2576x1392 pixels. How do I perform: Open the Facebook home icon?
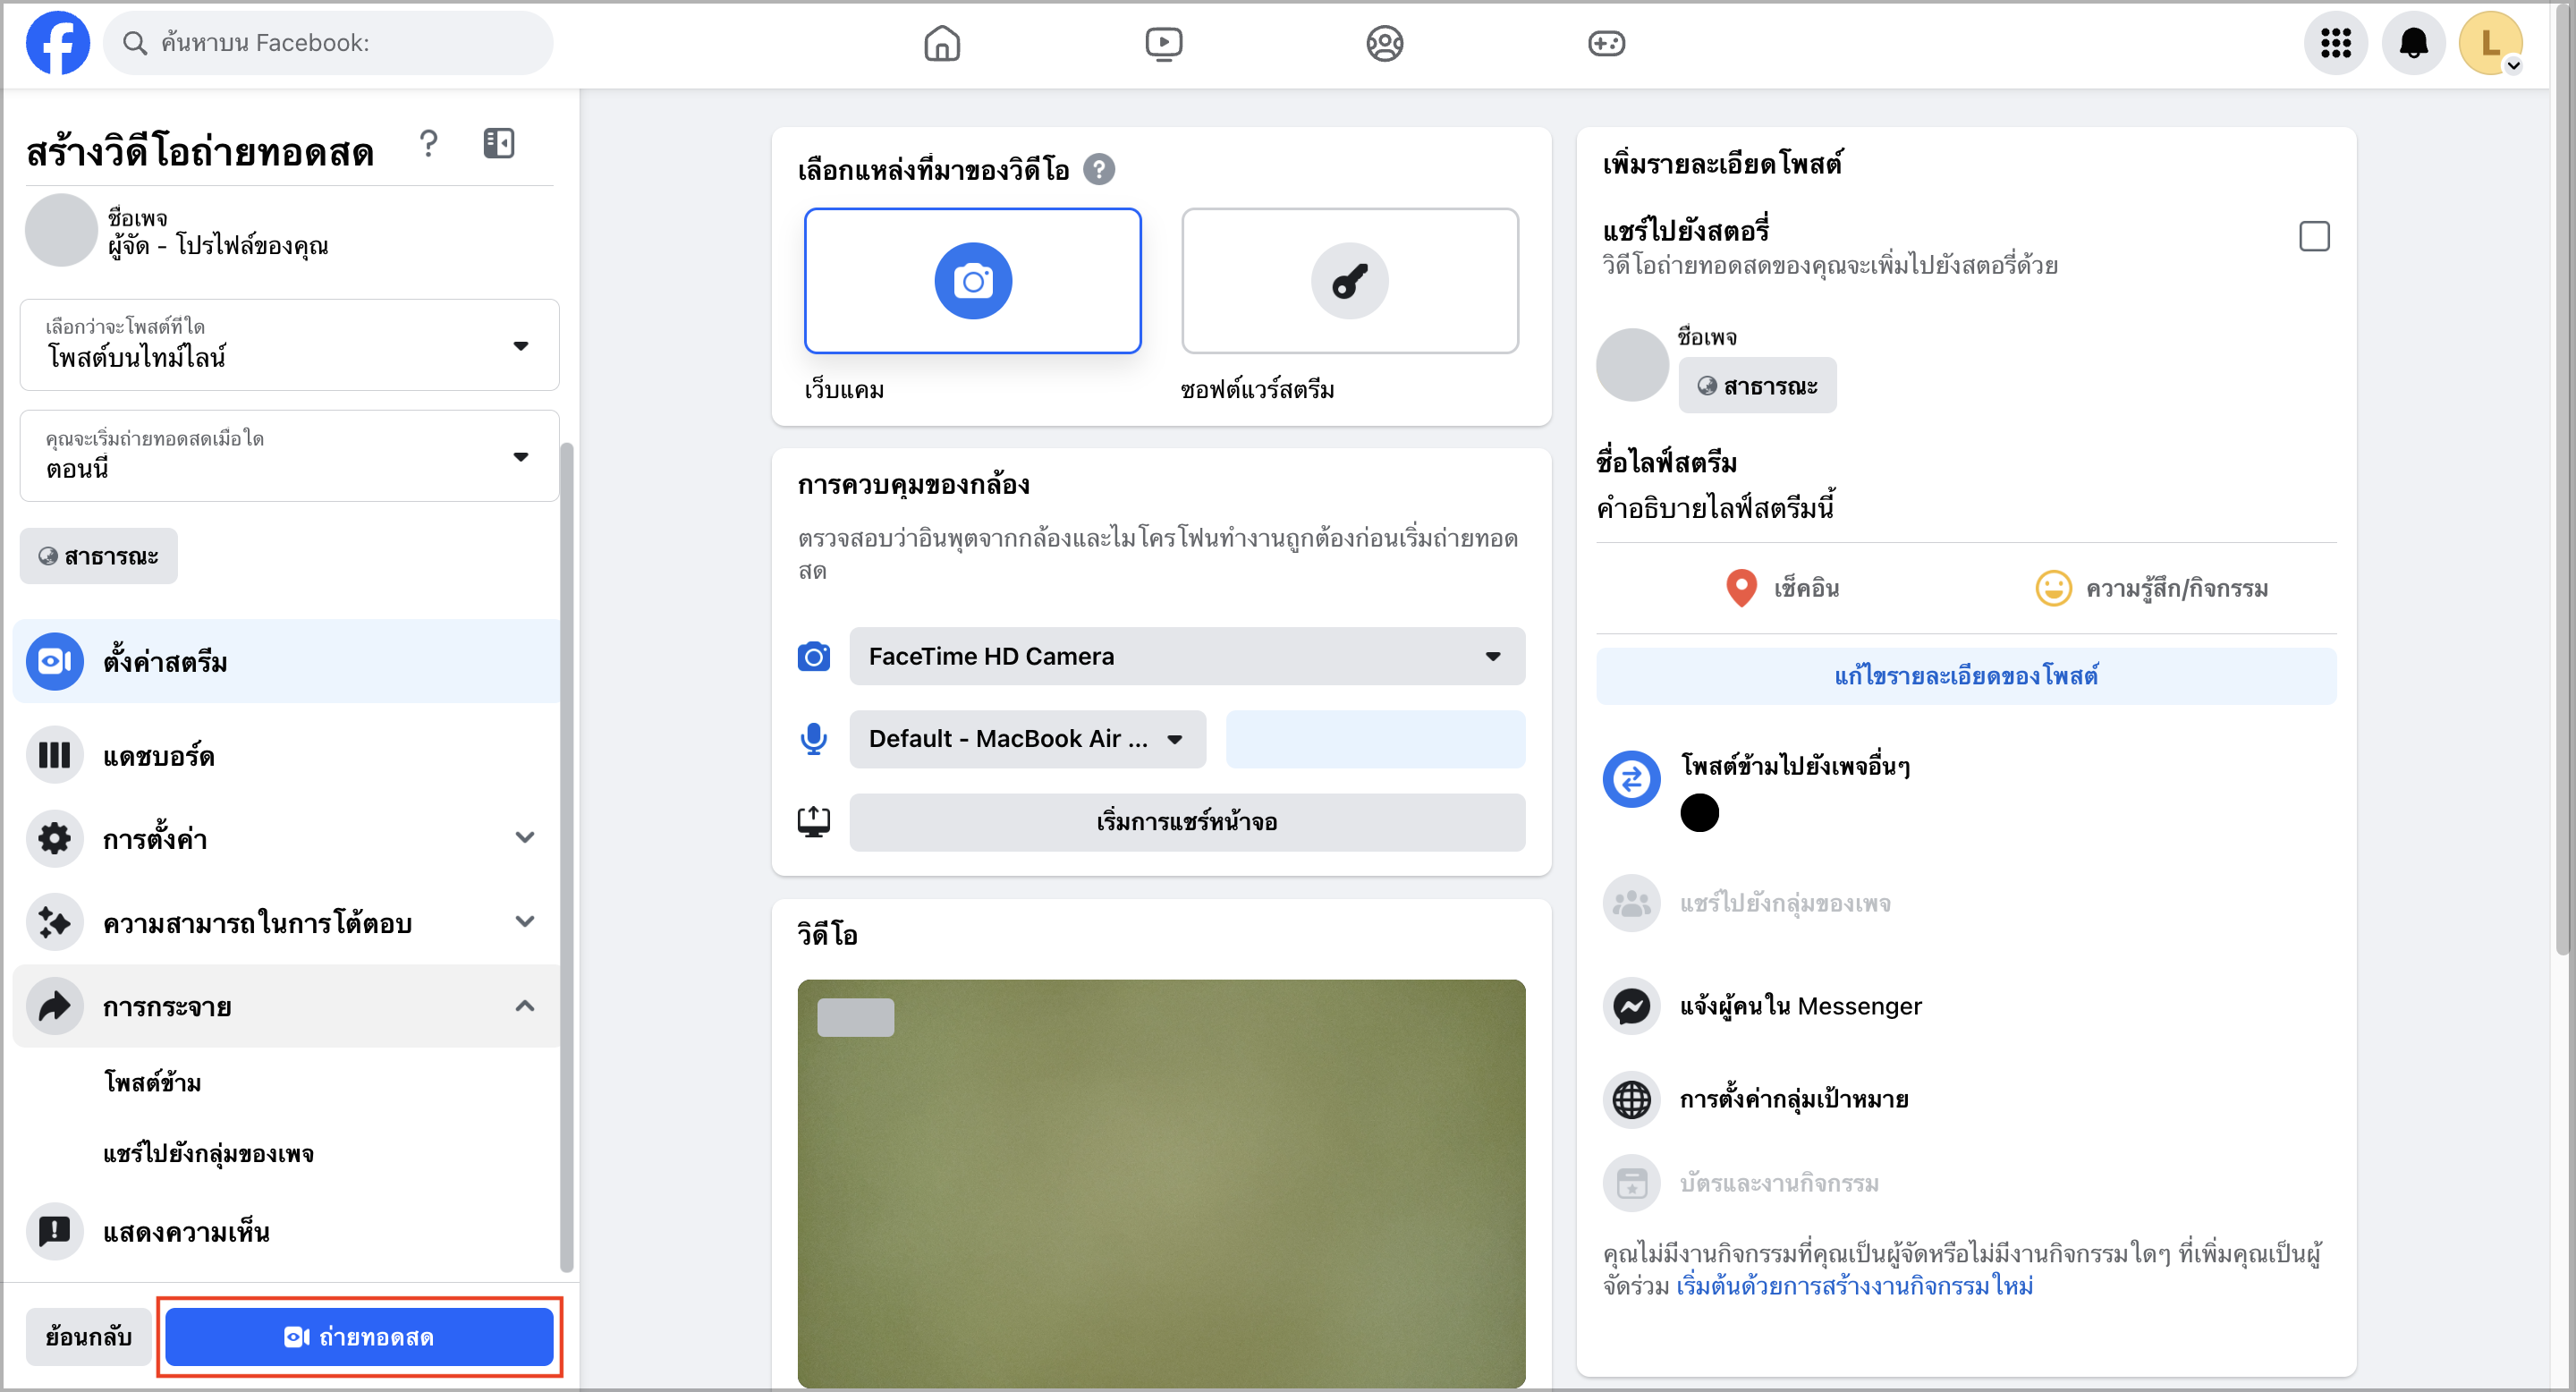click(941, 43)
